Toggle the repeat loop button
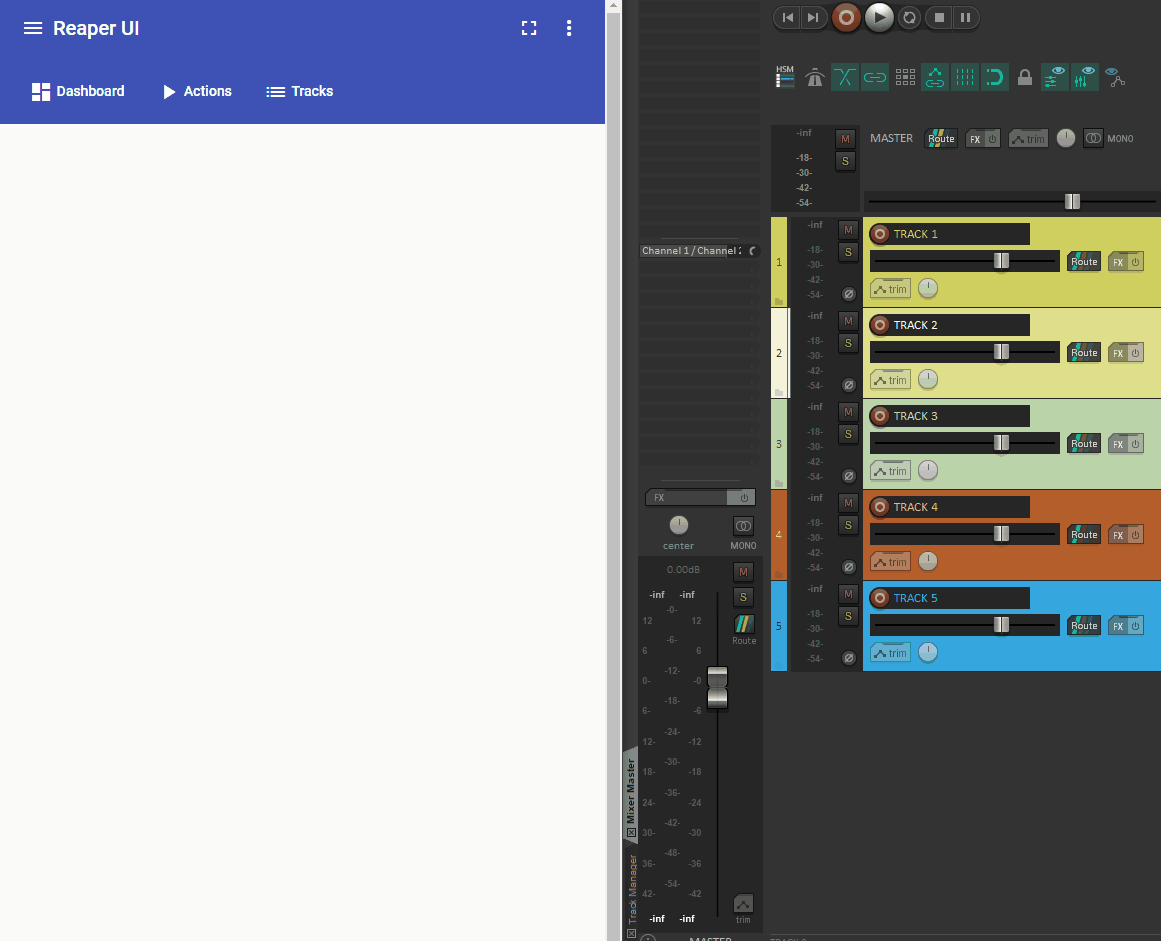 (909, 17)
